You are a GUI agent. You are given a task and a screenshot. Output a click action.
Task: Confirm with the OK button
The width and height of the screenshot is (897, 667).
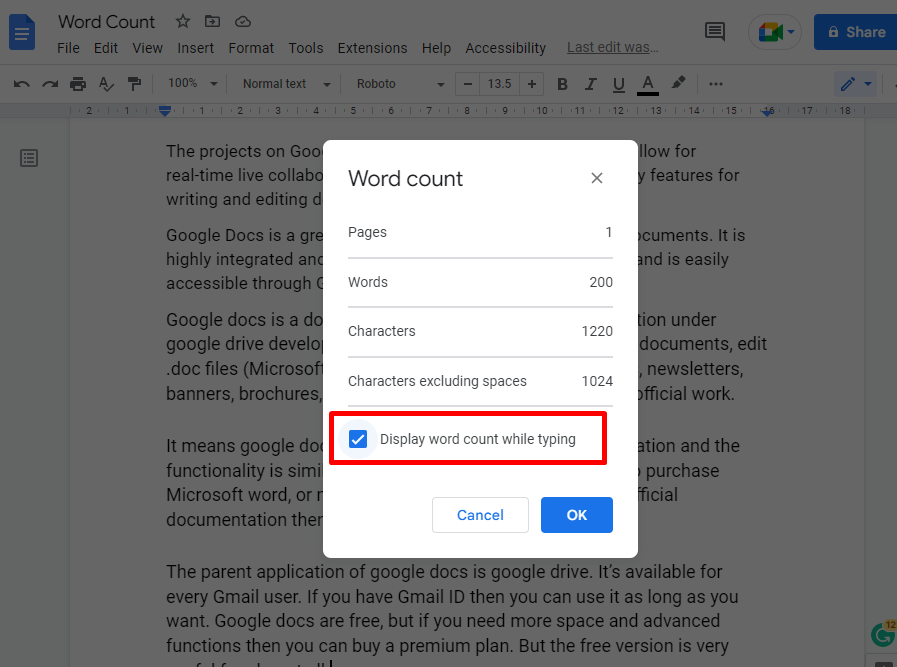click(577, 515)
